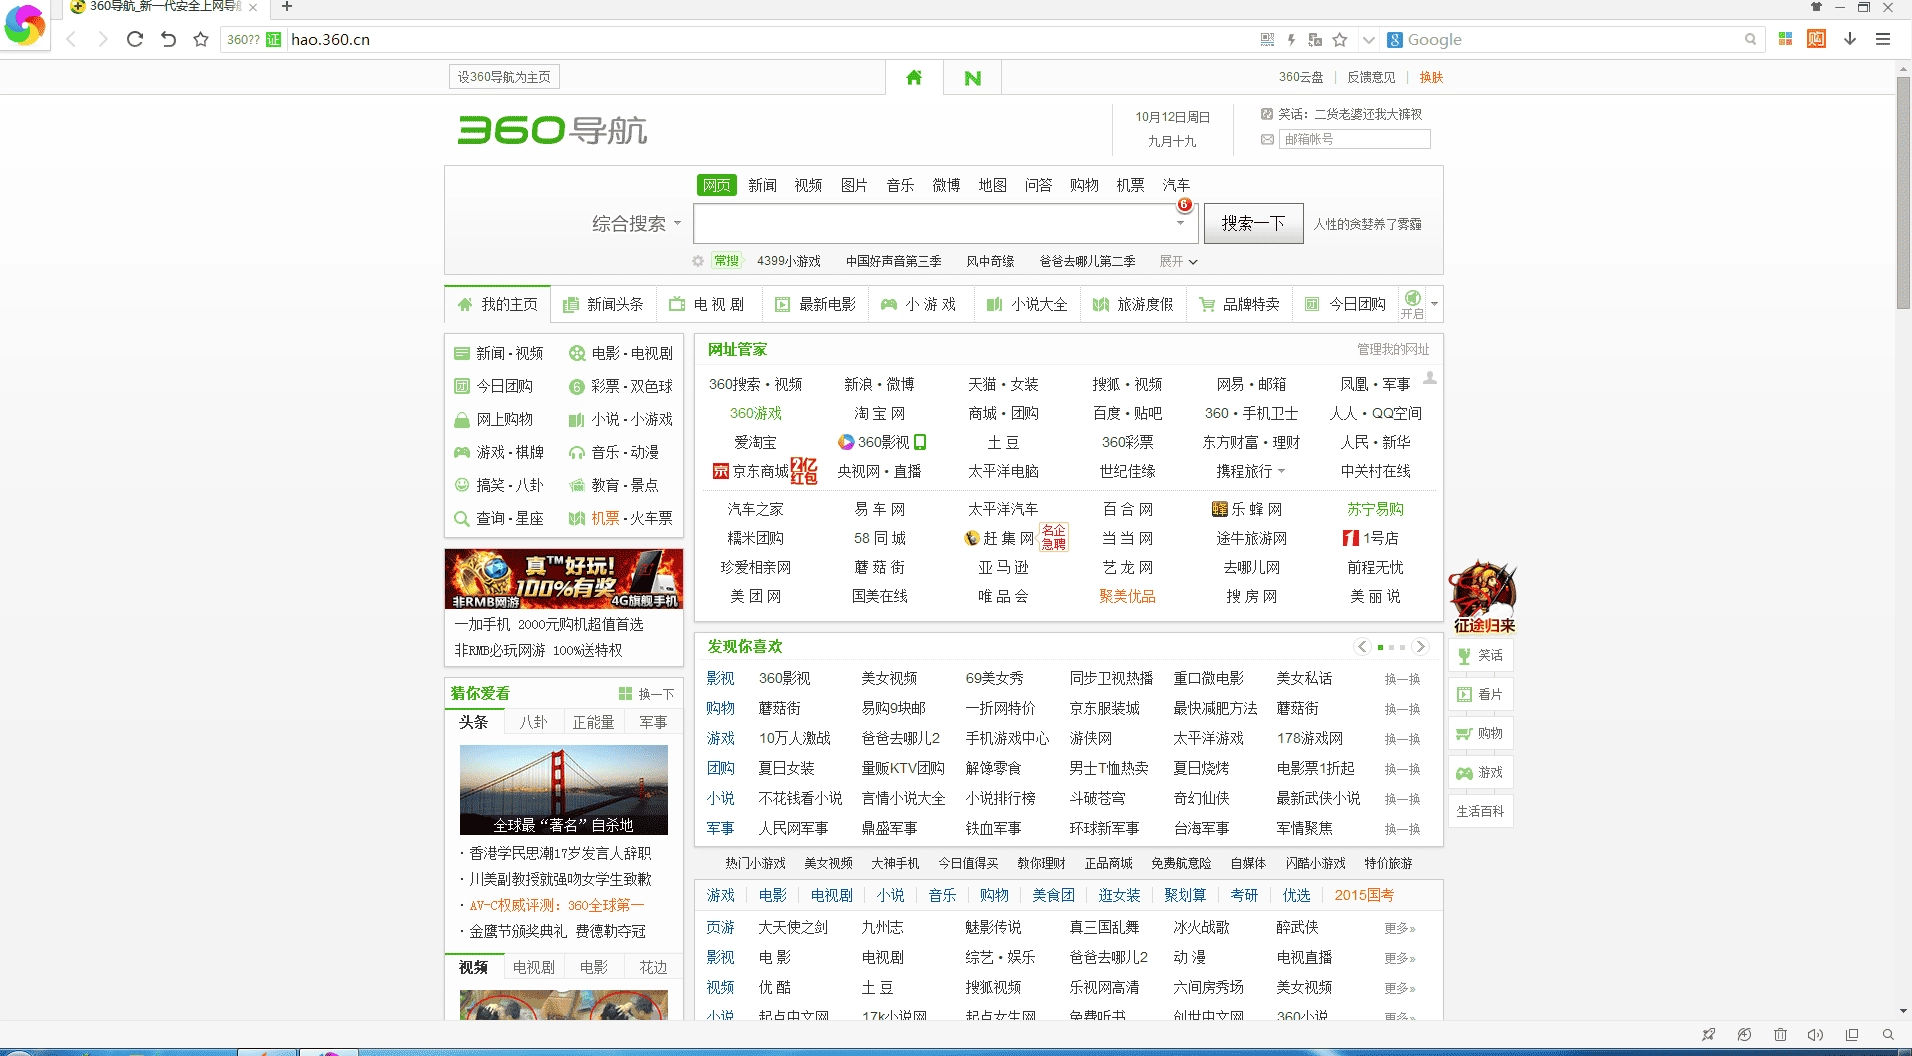Viewport: 1912px width, 1056px height.
Task: Select the 音乐 search tab
Action: [x=900, y=185]
